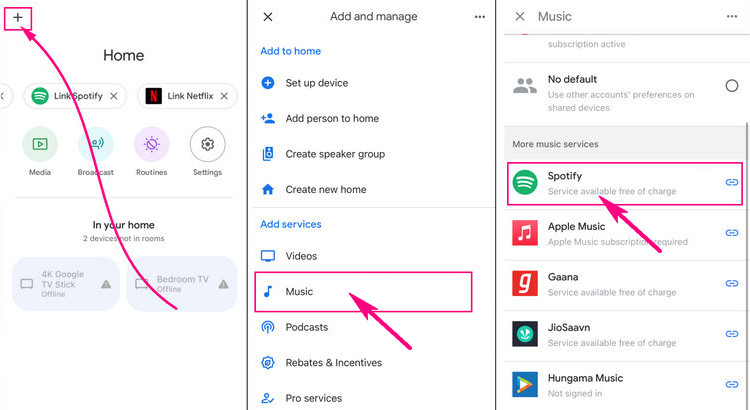The width and height of the screenshot is (750, 410).
Task: Select the No default radio button
Action: pyautogui.click(x=732, y=86)
